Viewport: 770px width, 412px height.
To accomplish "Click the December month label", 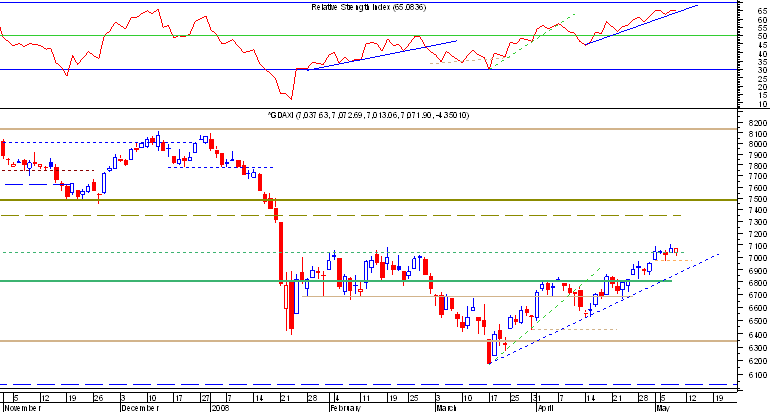I will [139, 408].
